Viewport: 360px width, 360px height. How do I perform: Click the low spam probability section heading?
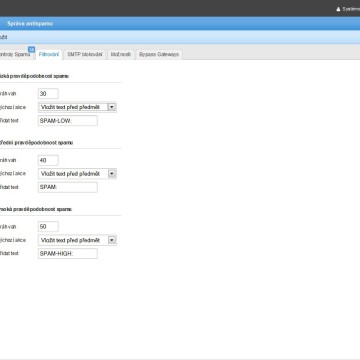point(34,76)
